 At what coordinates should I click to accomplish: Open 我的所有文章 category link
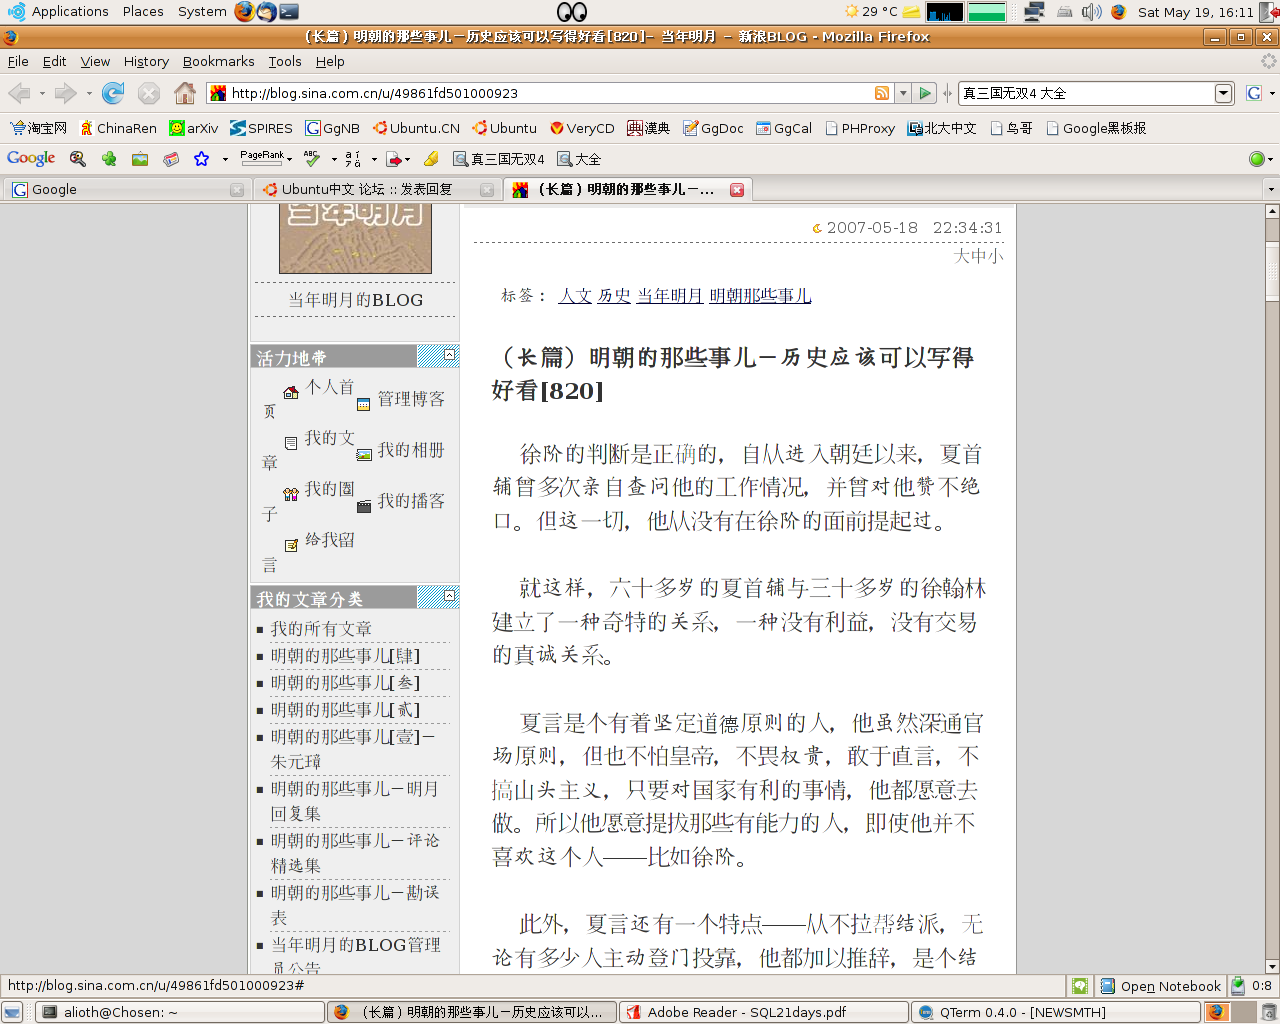(x=321, y=629)
